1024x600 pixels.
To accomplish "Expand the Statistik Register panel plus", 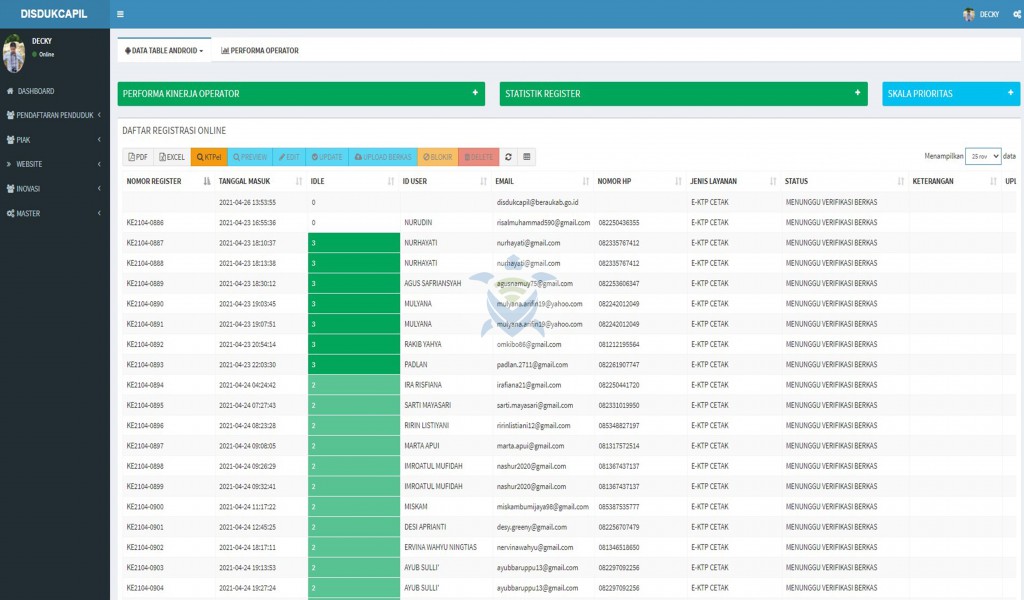I will coord(857,93).
